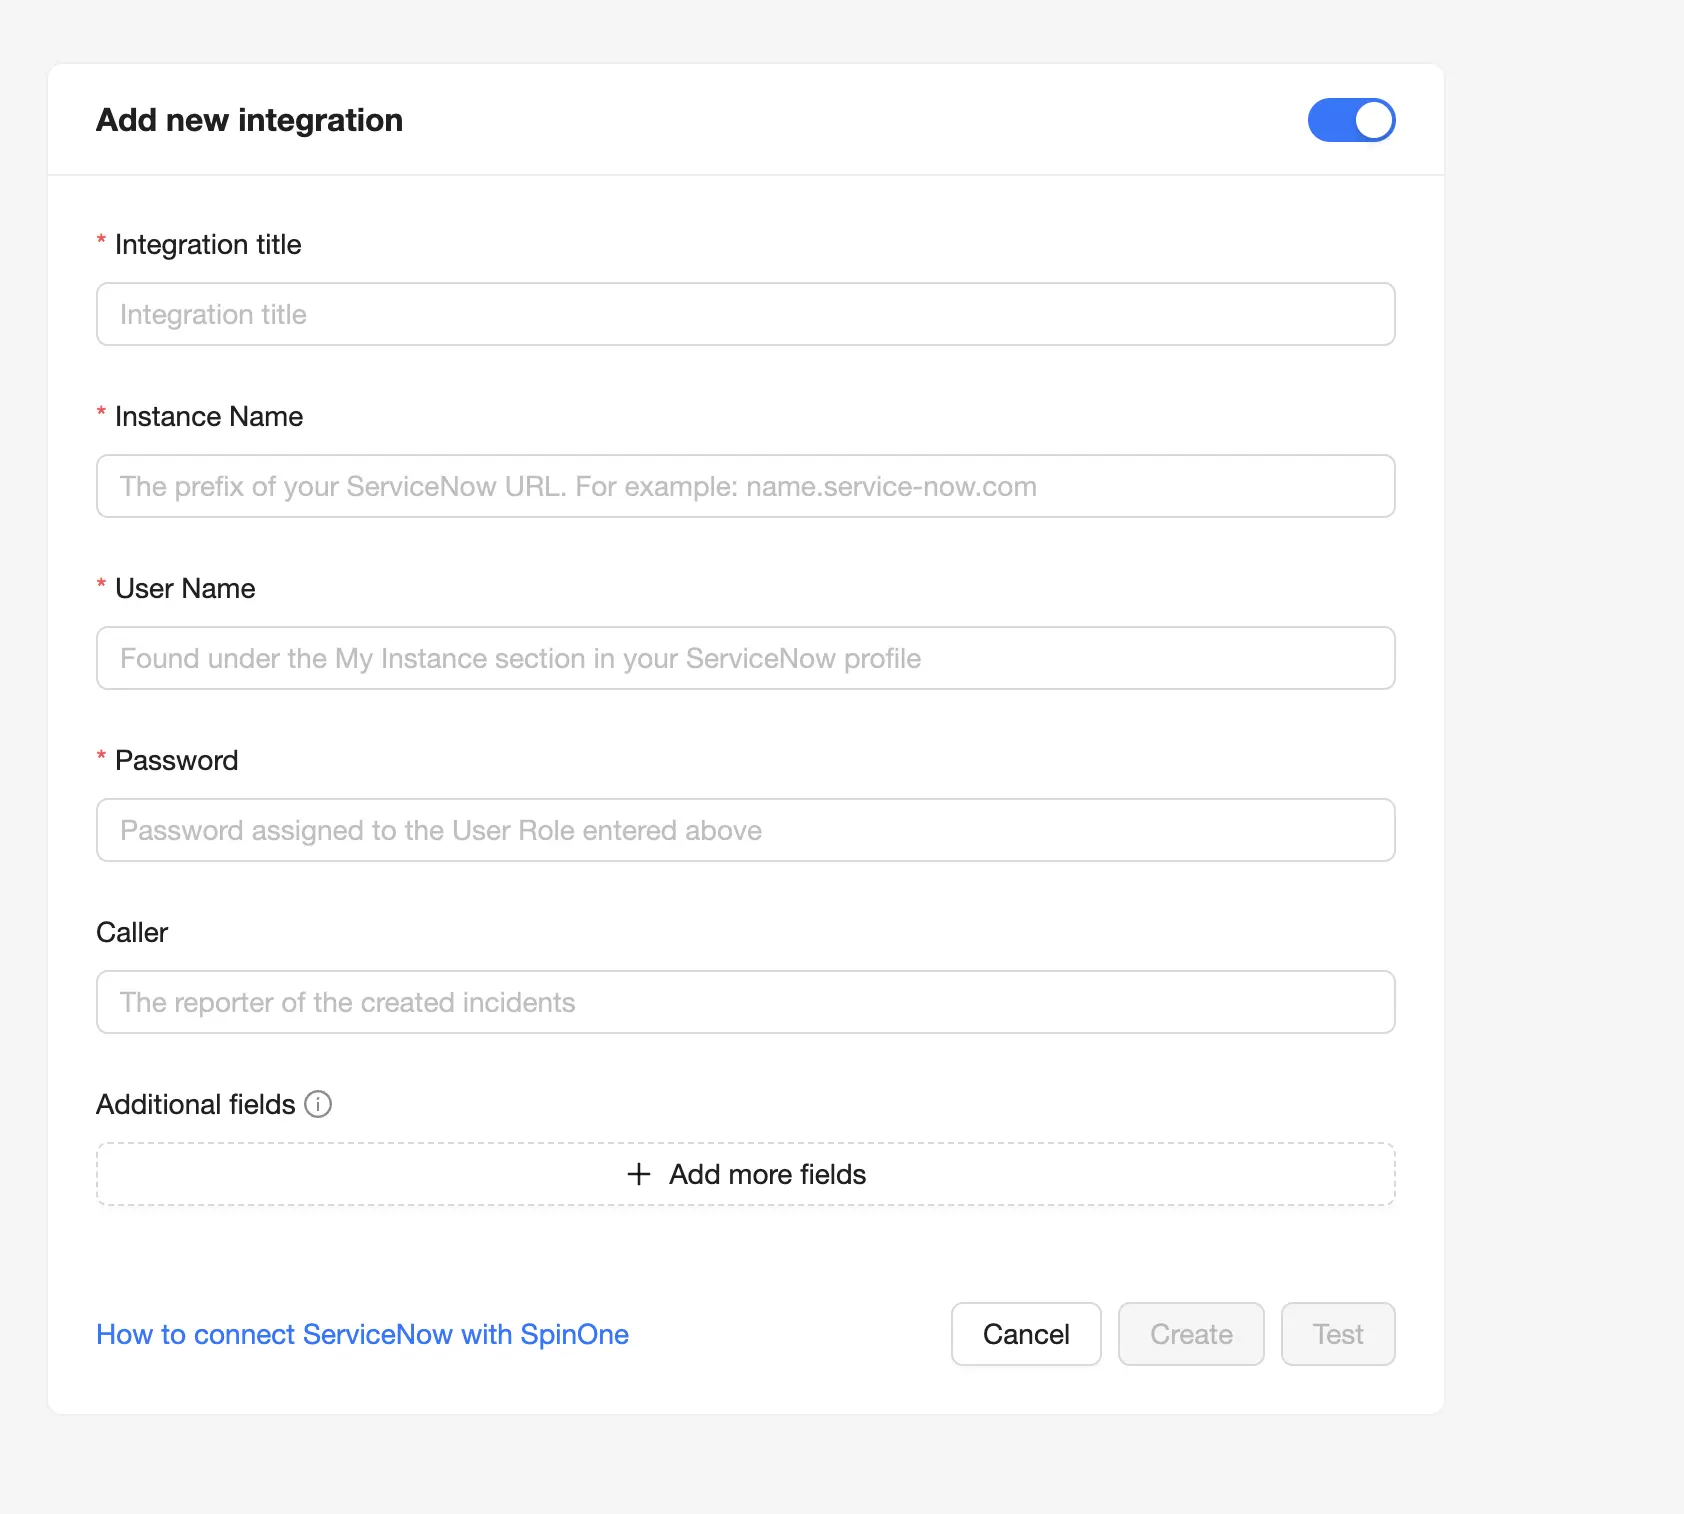
Task: Click the Caller placeholder text
Action: coord(346,1002)
